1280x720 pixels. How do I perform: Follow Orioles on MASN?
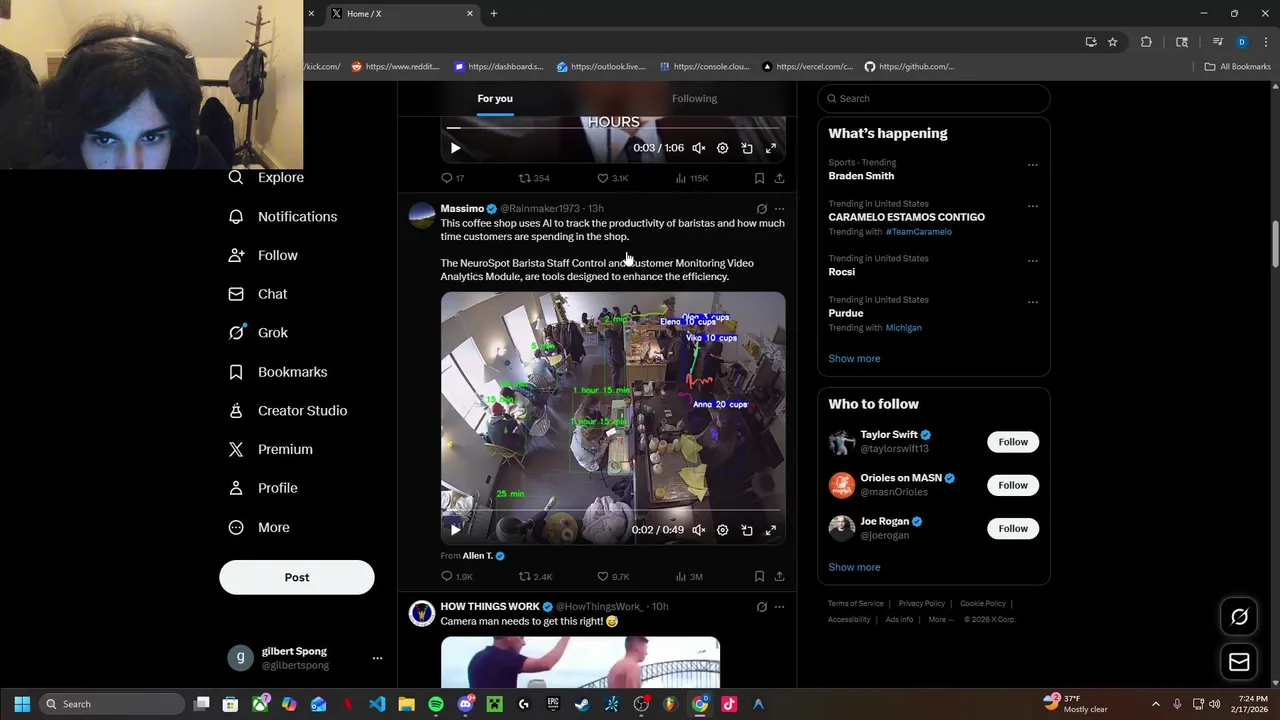1013,485
